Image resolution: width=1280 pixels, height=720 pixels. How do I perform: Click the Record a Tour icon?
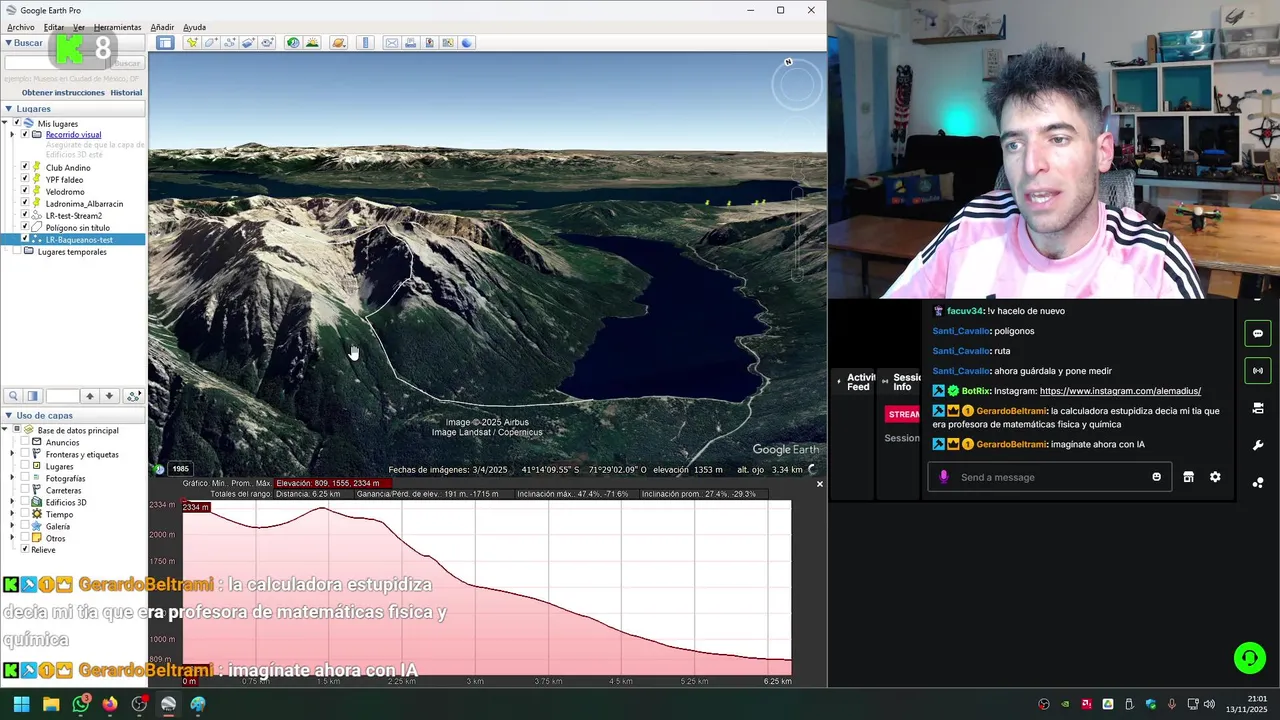tap(267, 42)
